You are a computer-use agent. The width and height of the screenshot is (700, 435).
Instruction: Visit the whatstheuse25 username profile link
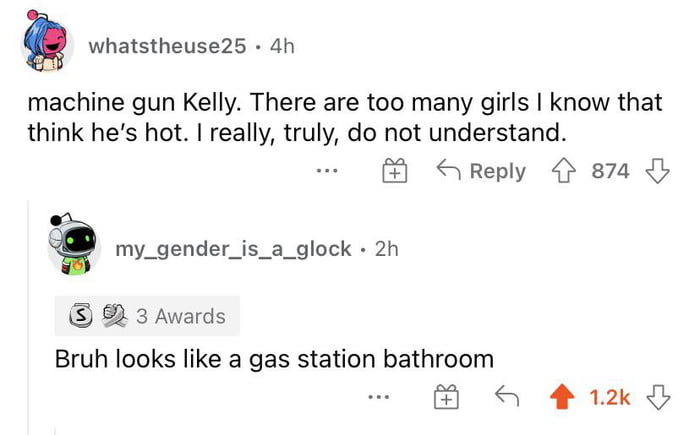coord(166,45)
